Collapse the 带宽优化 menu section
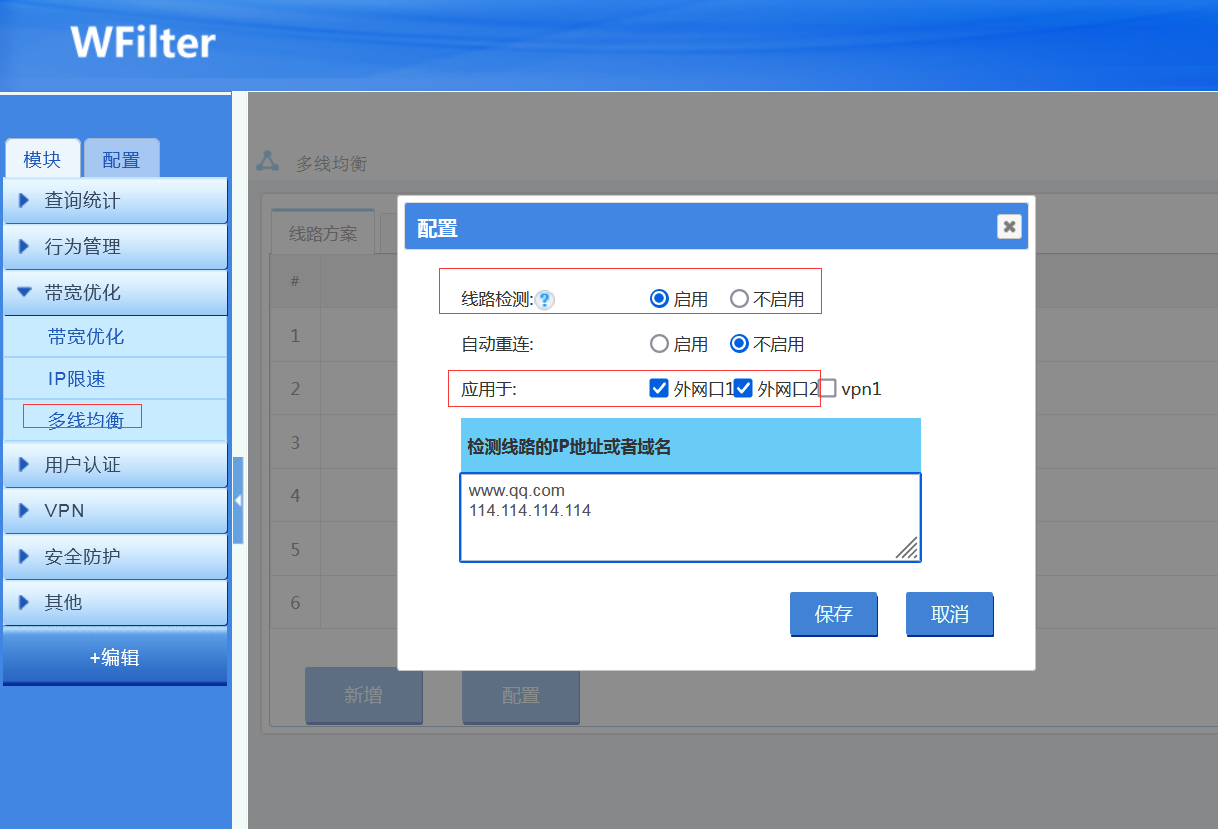This screenshot has width=1218, height=829. point(115,293)
